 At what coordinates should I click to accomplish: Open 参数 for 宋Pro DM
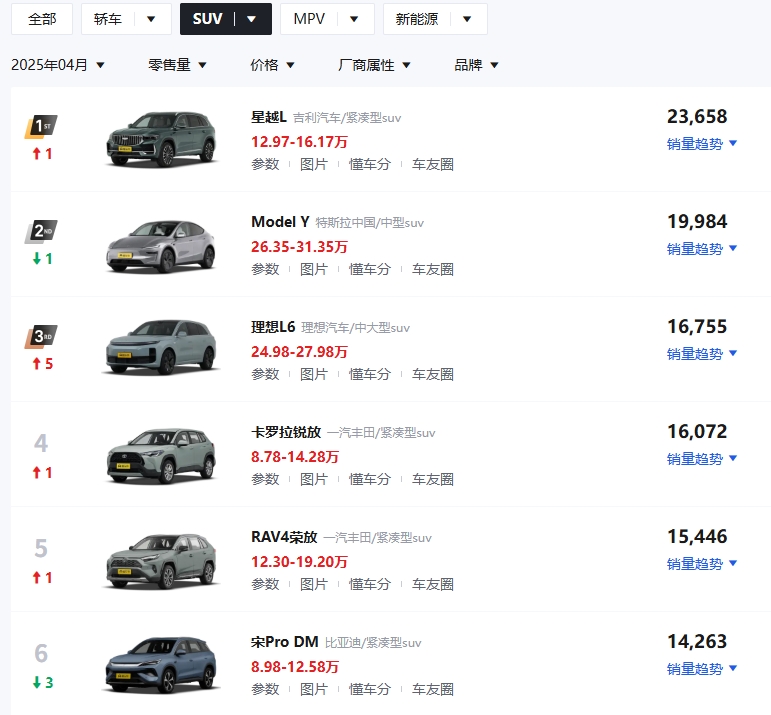pos(265,689)
